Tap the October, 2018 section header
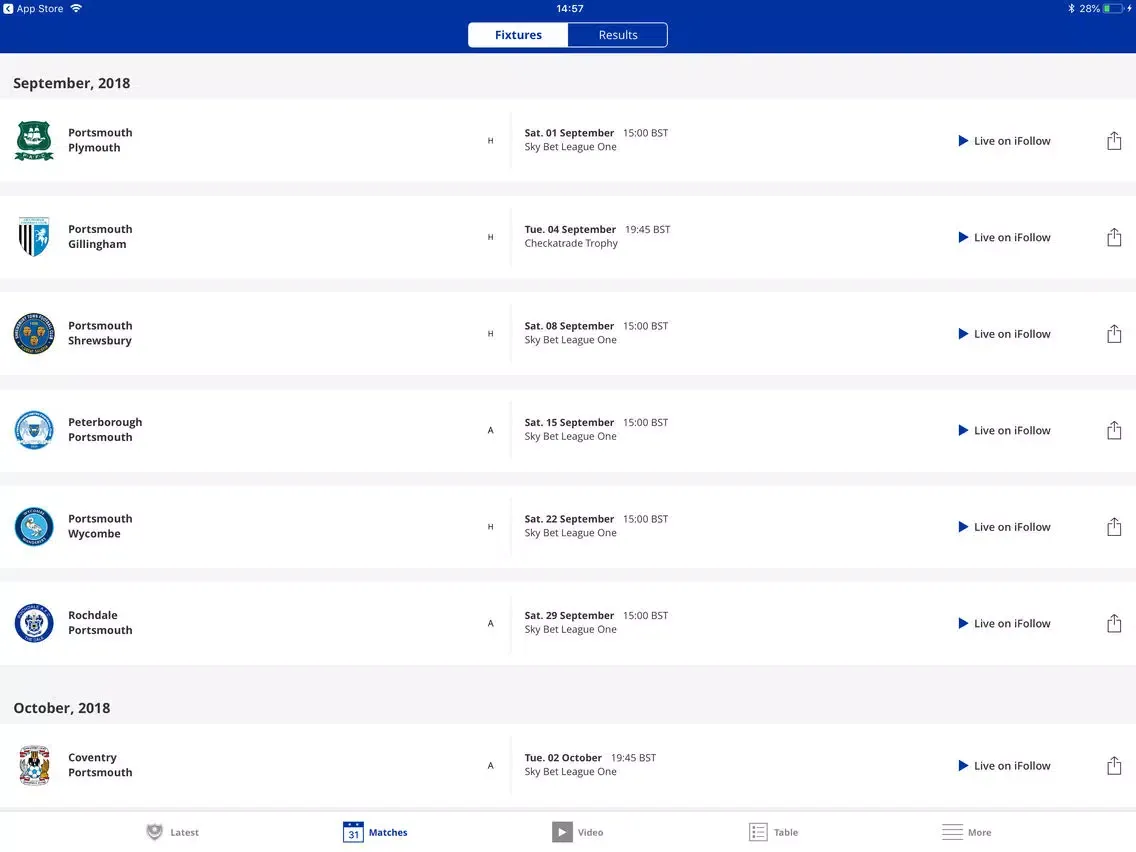The height and width of the screenshot is (852, 1136). tap(62, 708)
